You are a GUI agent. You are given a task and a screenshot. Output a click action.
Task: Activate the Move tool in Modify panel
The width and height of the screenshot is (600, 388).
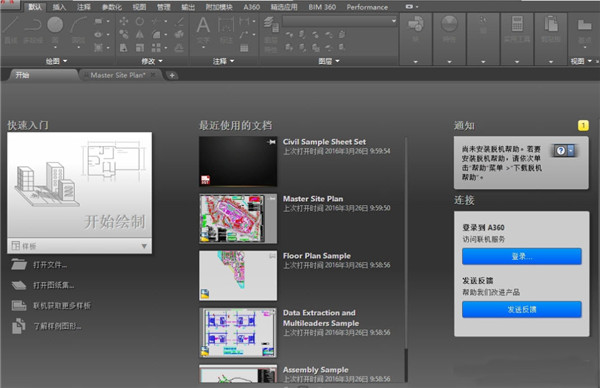coord(124,21)
